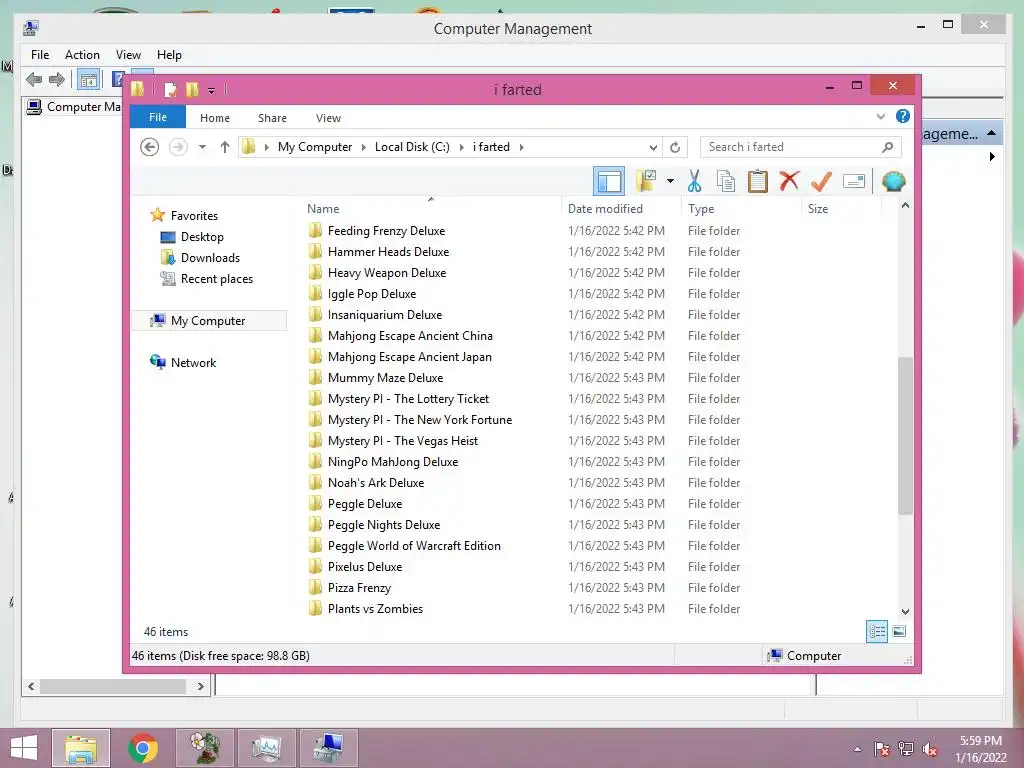Click the Paste clipboard icon
1024x768 pixels.
coord(758,181)
